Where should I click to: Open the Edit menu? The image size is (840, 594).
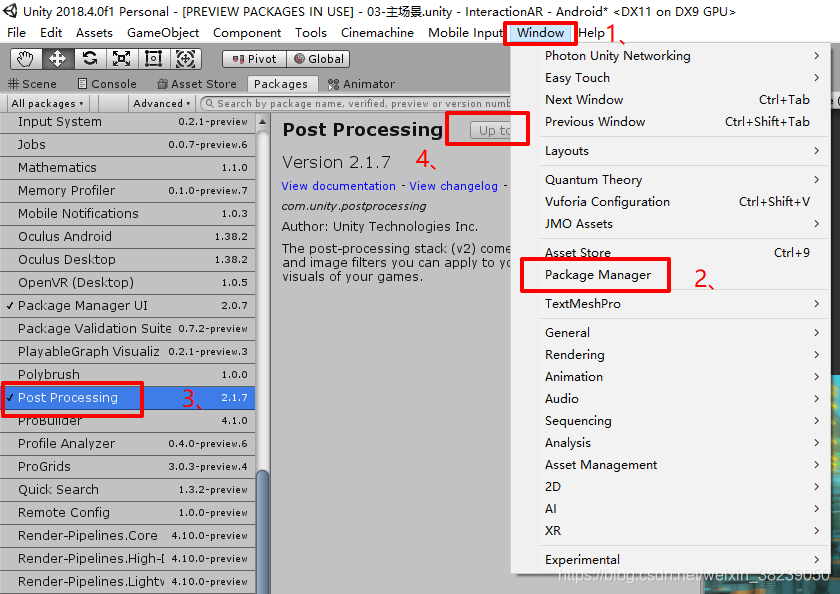pos(51,33)
